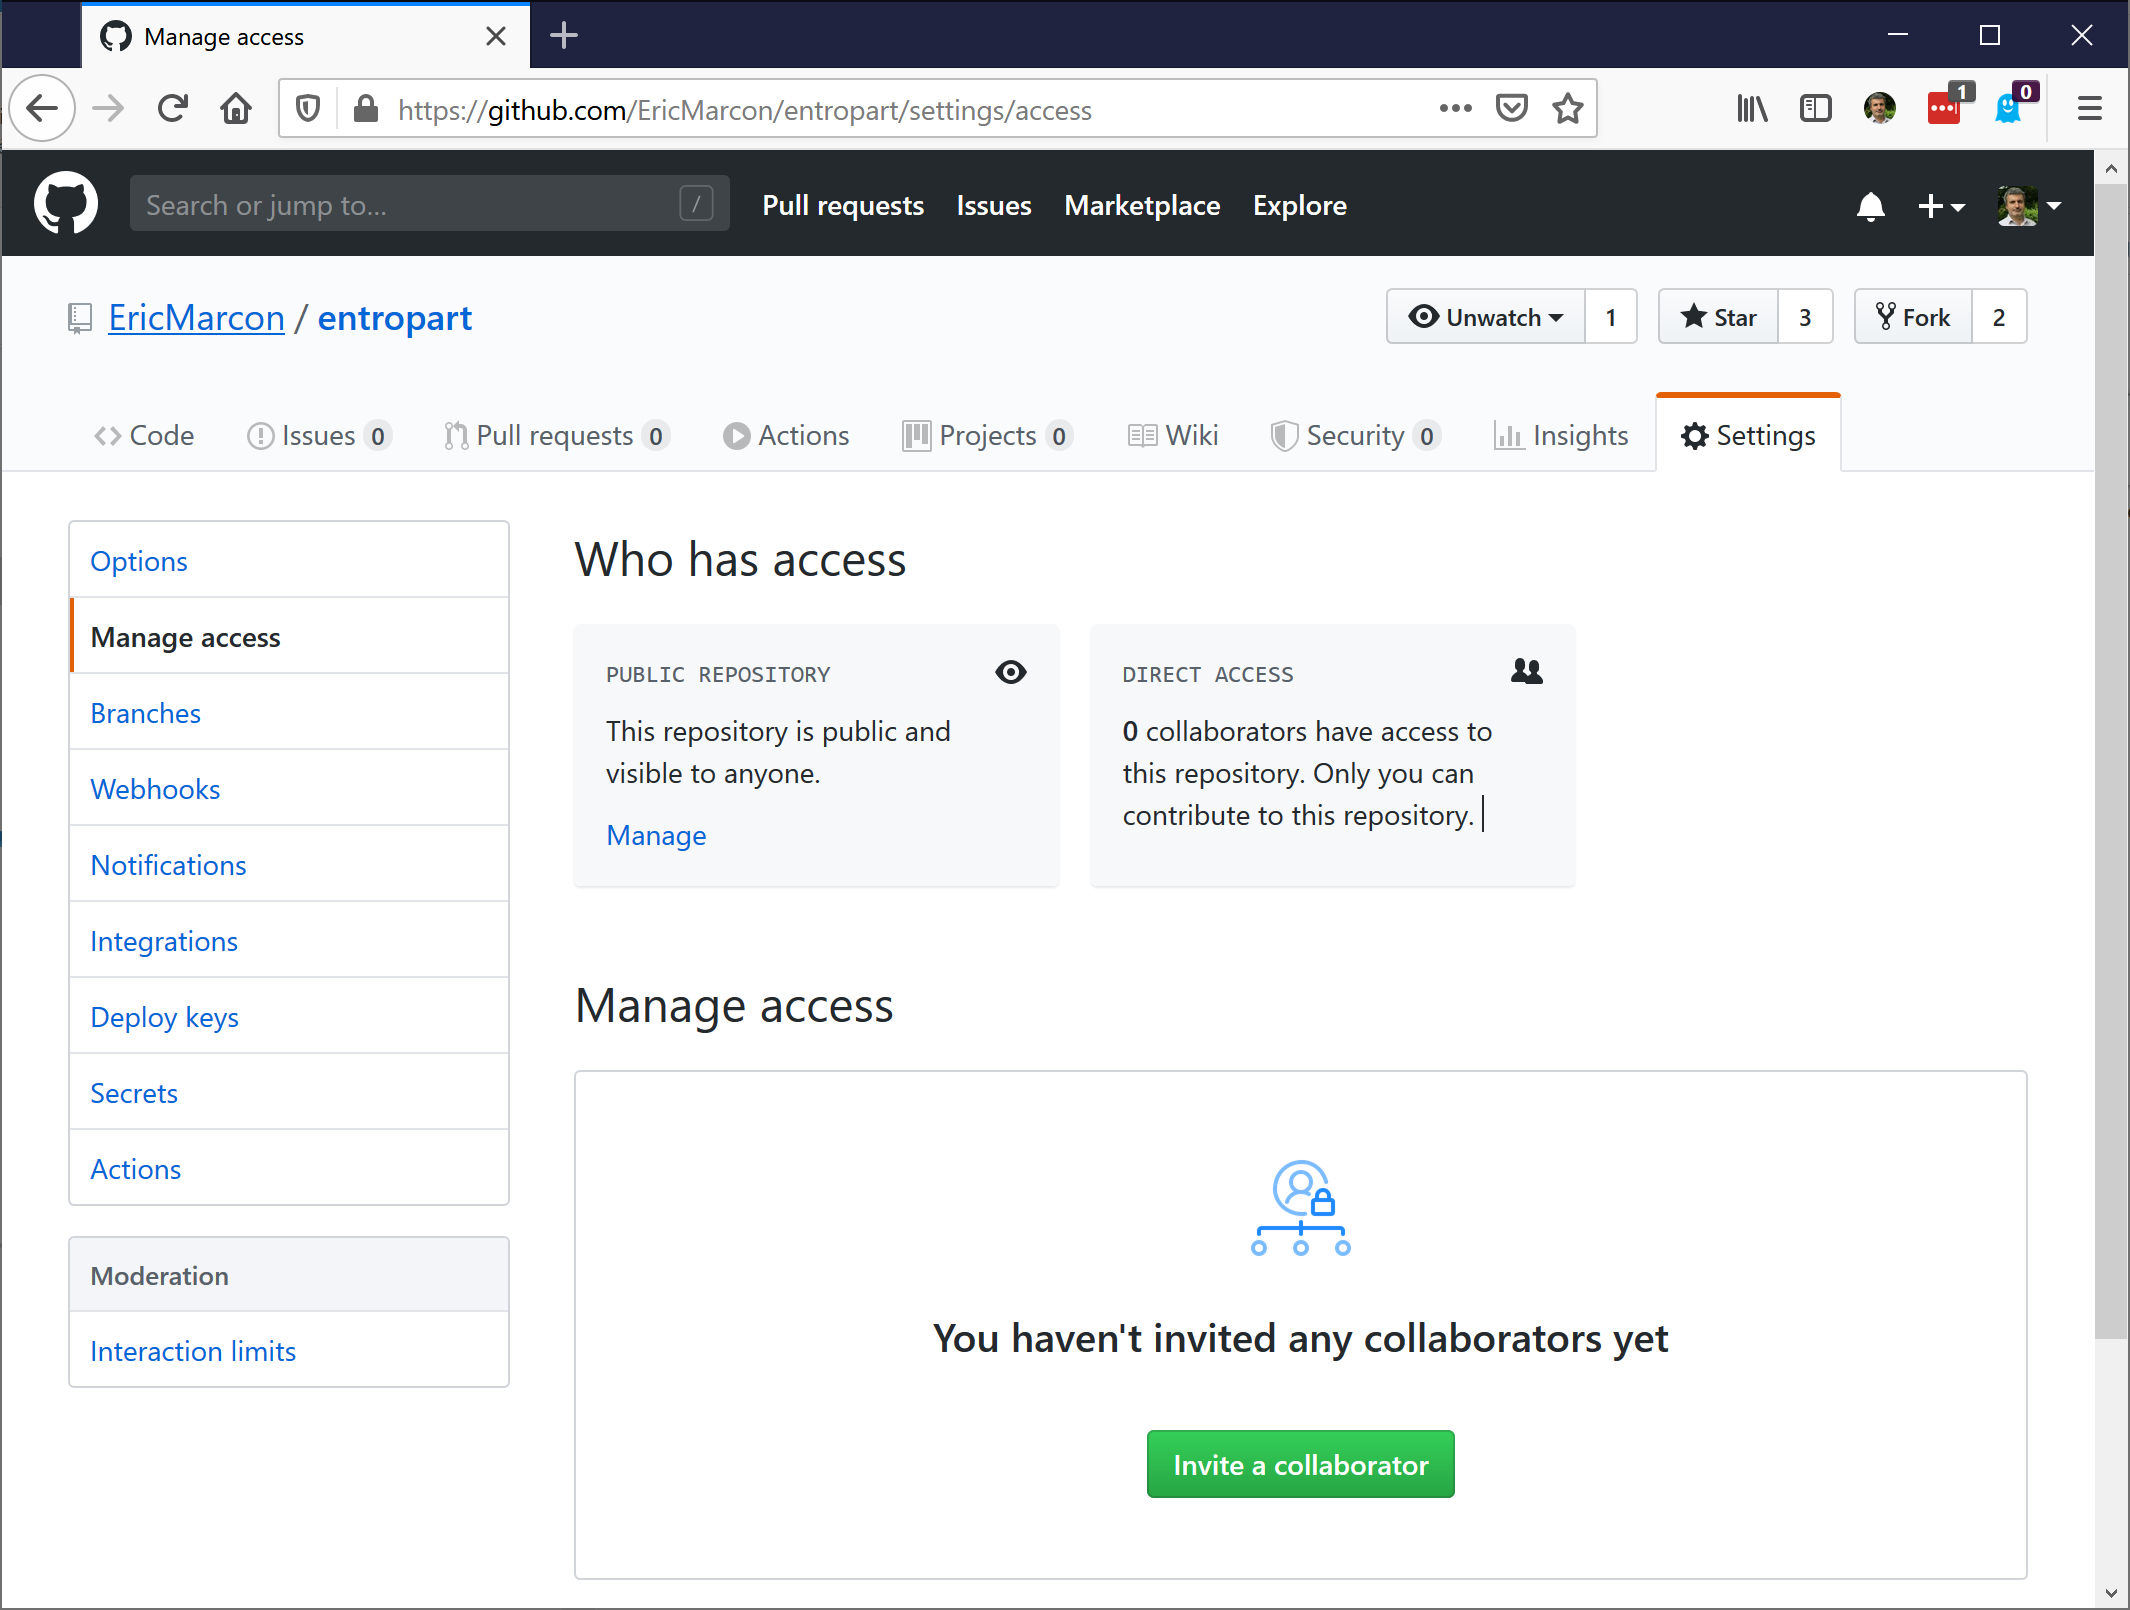This screenshot has width=2130, height=1610.
Task: Open the page actions three-dots menu
Action: [1455, 108]
